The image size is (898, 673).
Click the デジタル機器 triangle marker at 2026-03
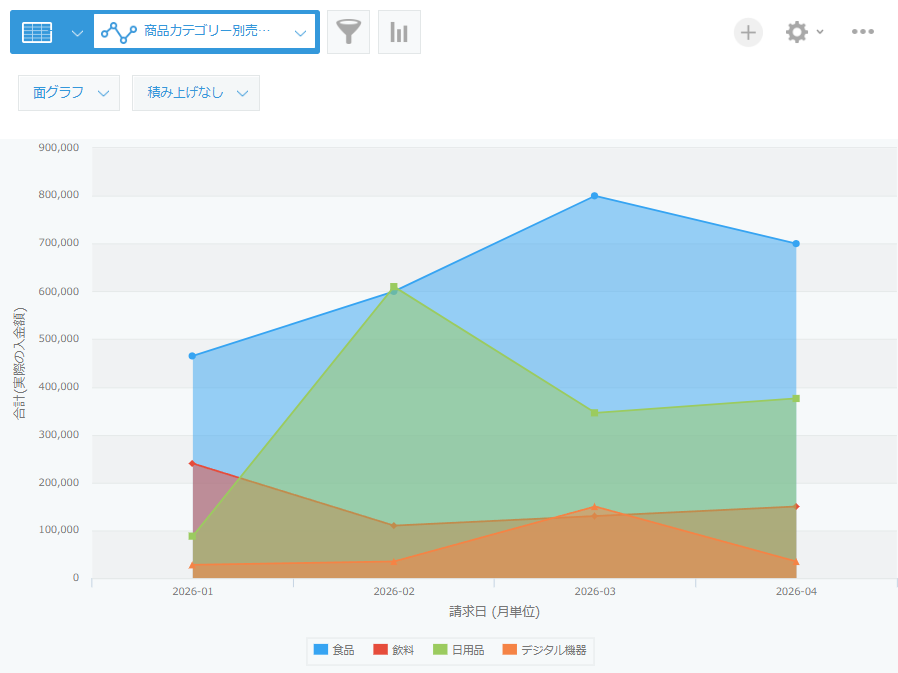point(594,506)
